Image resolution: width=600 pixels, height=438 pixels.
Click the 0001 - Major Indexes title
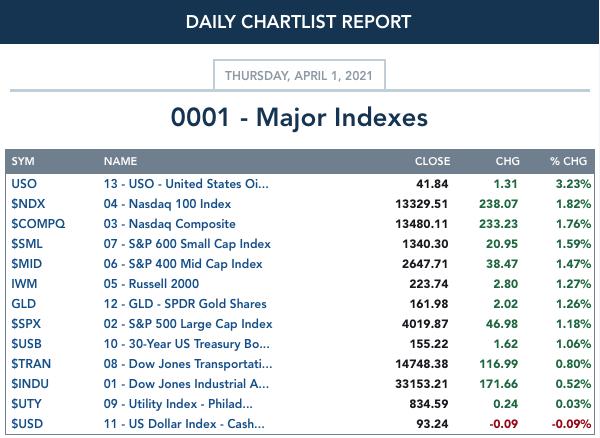coord(299,117)
